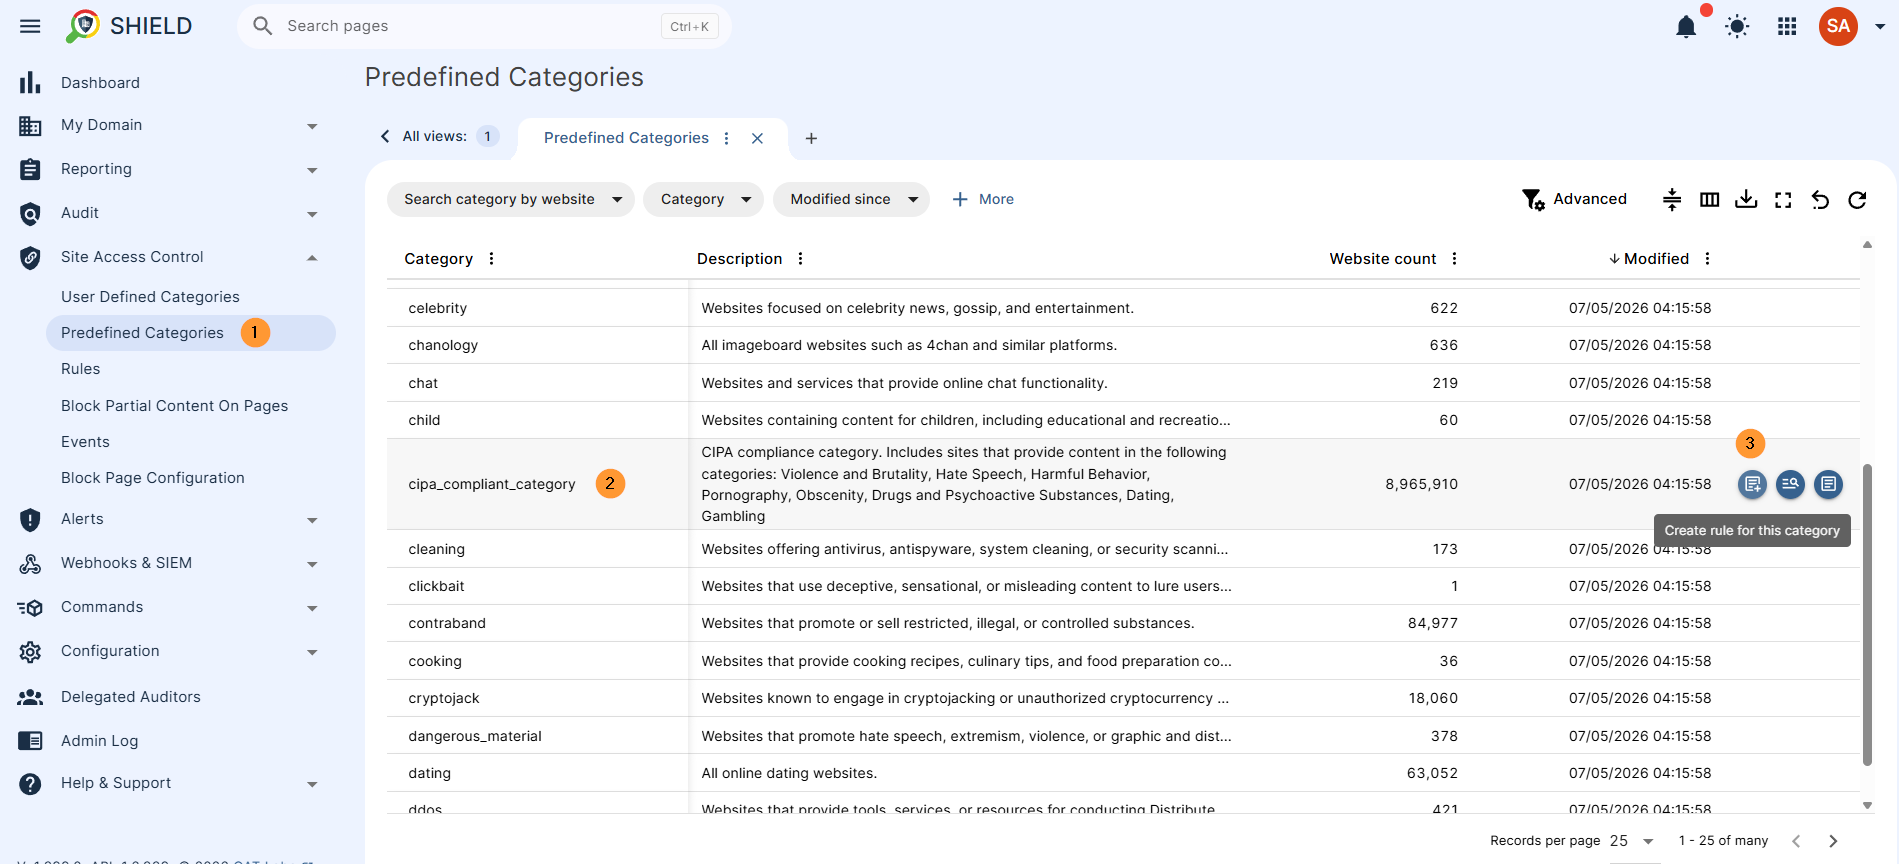Viewport: 1899px width, 864px height.
Task: Open the Advanced filter settings
Action: click(1574, 199)
